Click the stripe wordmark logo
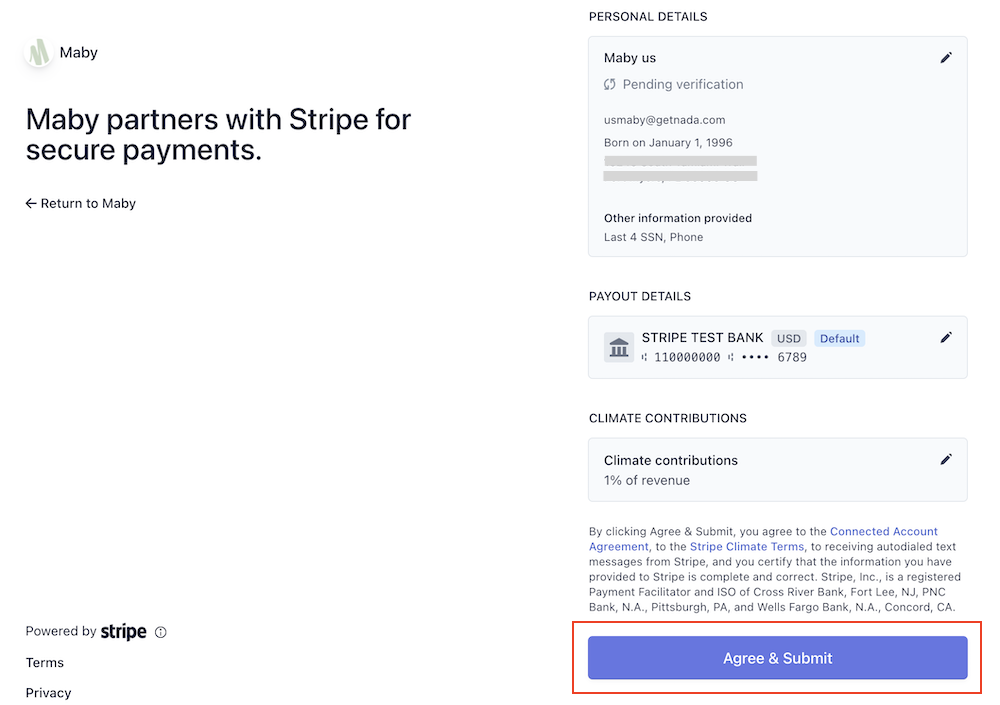 click(x=124, y=632)
